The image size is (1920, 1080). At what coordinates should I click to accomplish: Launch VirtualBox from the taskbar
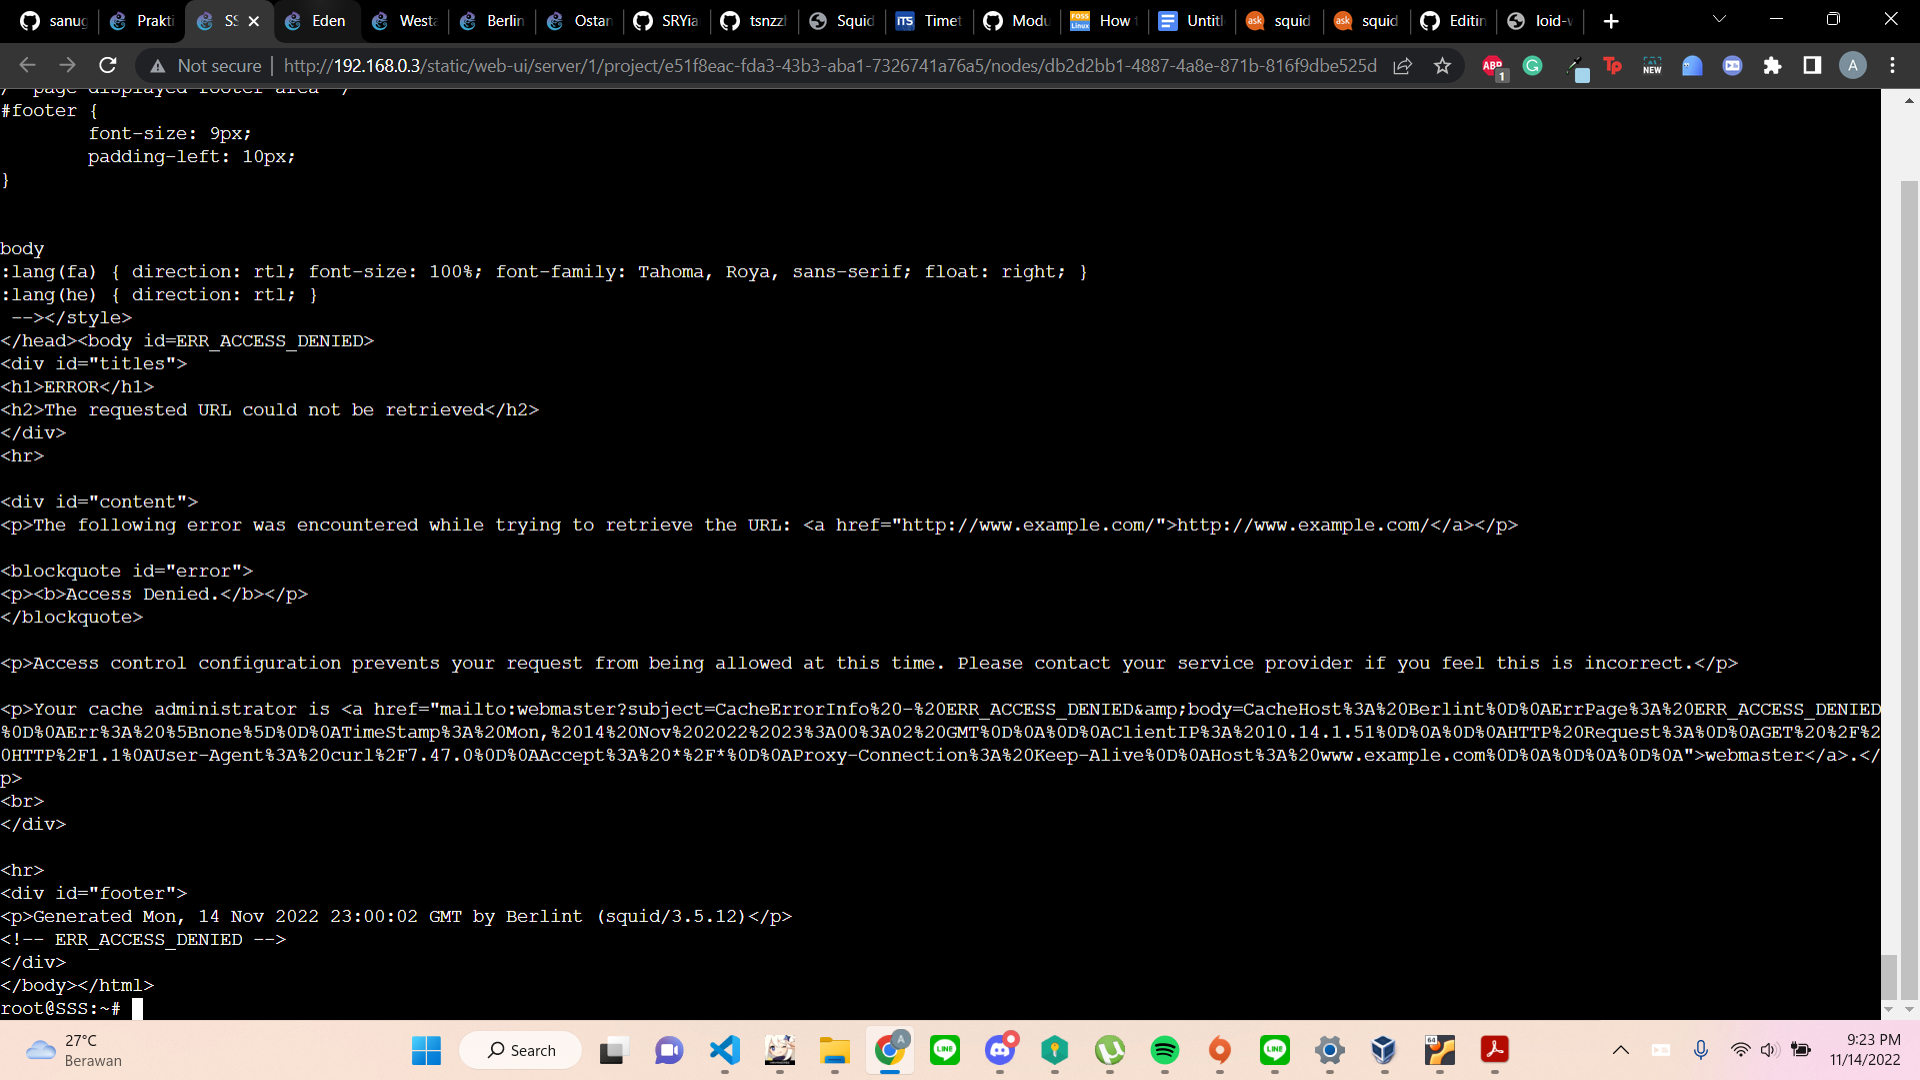pyautogui.click(x=1384, y=1051)
